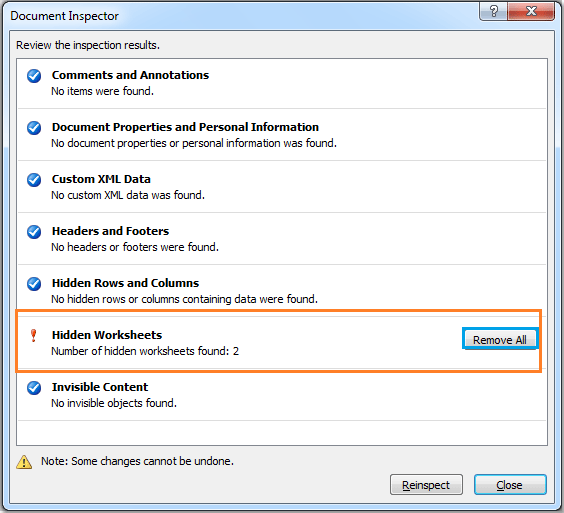This screenshot has width=564, height=513.
Task: Close the dialog with title bar X
Action: click(x=531, y=11)
